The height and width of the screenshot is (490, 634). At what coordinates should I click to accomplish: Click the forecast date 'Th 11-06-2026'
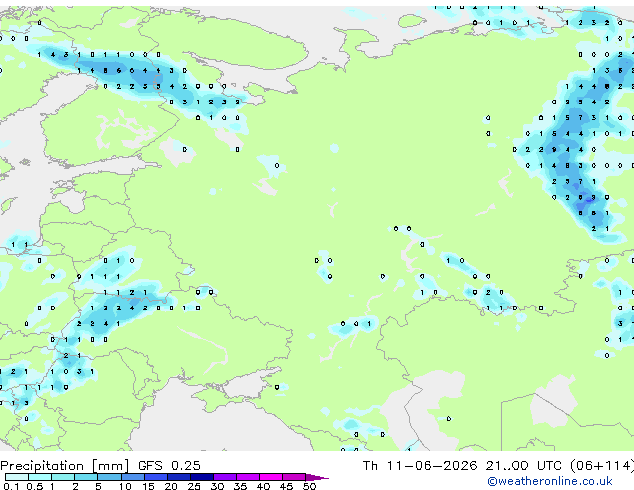point(420,466)
